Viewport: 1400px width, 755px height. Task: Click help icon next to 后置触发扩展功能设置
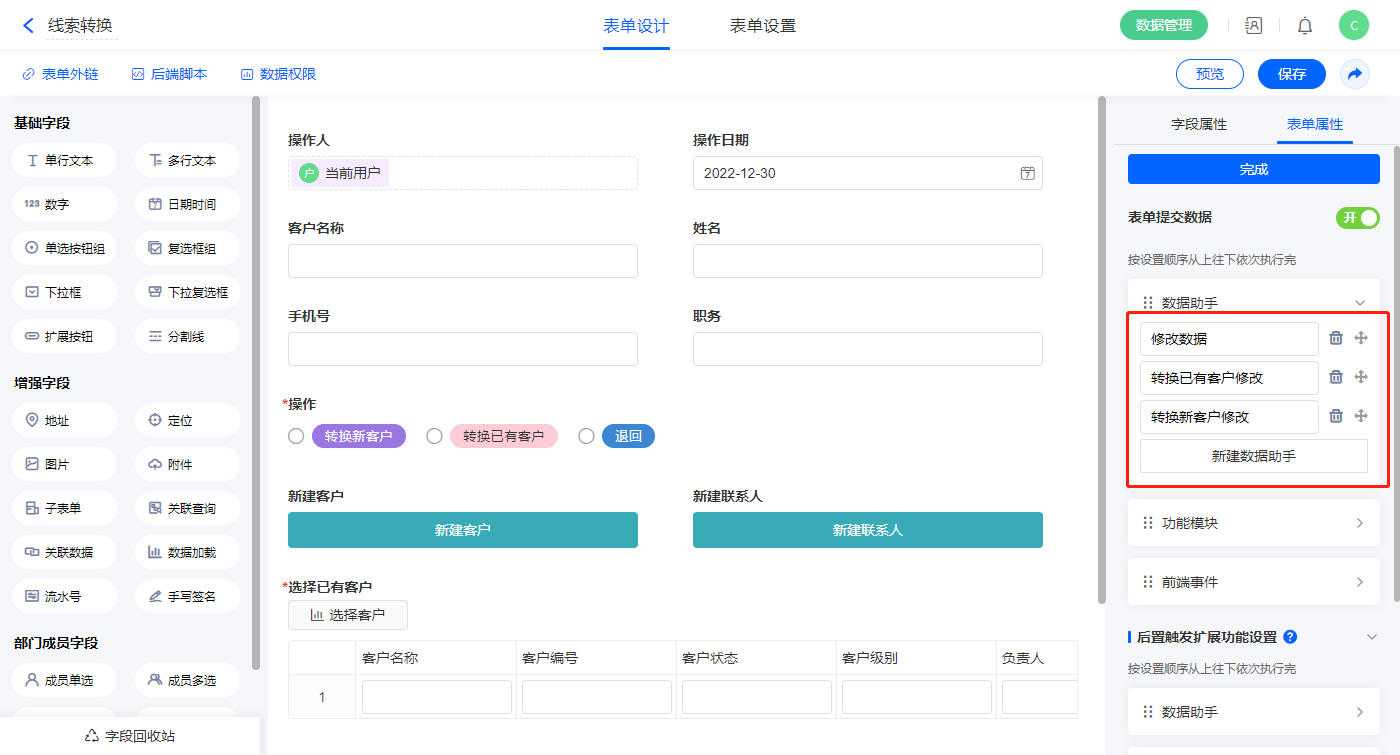[x=1290, y=637]
